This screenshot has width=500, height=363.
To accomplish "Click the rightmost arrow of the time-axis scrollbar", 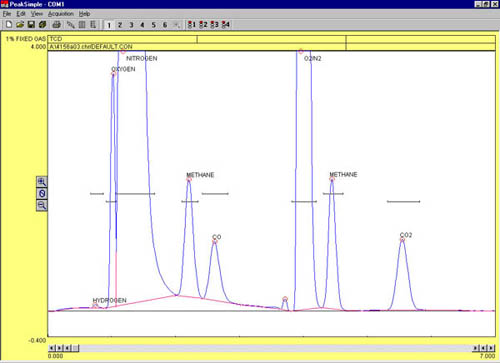I will 491,348.
